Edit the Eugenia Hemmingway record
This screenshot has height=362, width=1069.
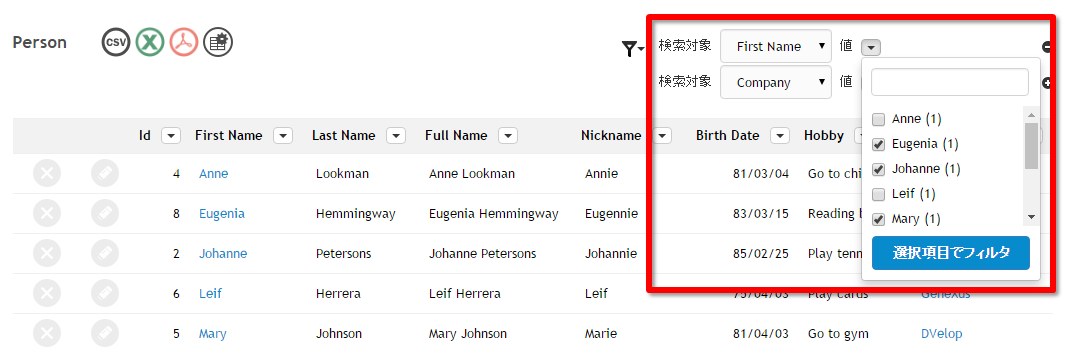(x=105, y=213)
